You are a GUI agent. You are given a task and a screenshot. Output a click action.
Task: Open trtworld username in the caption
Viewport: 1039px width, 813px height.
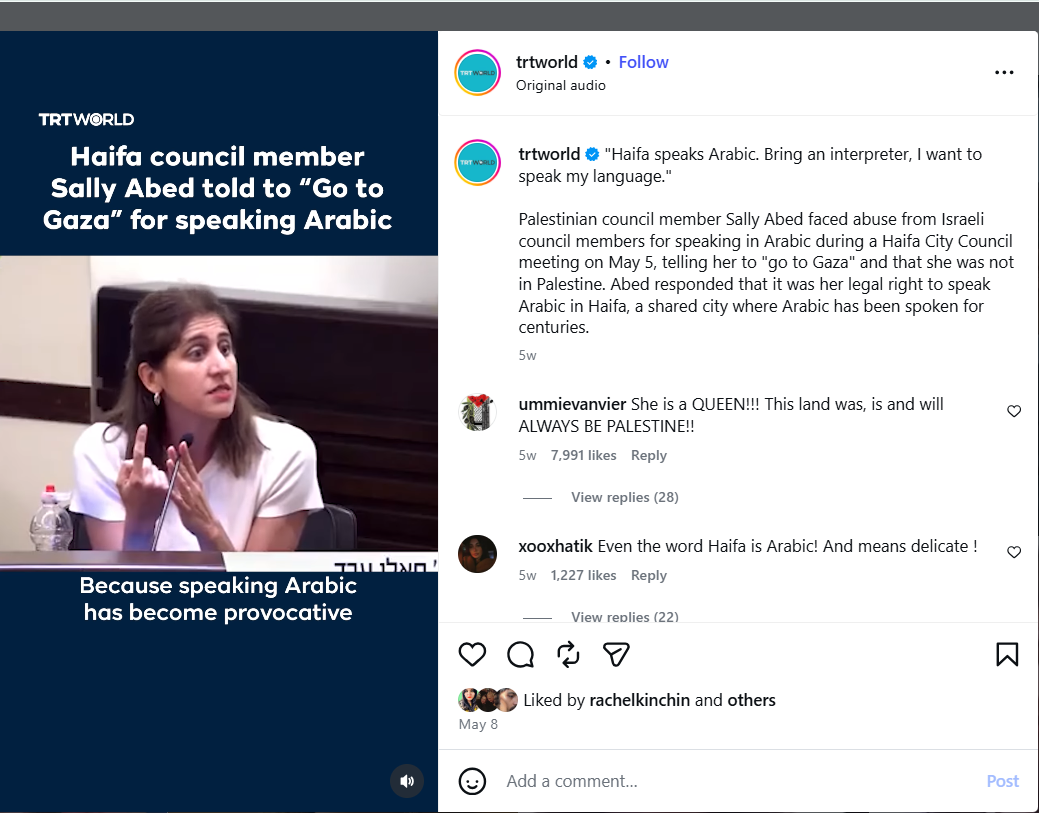click(x=549, y=154)
